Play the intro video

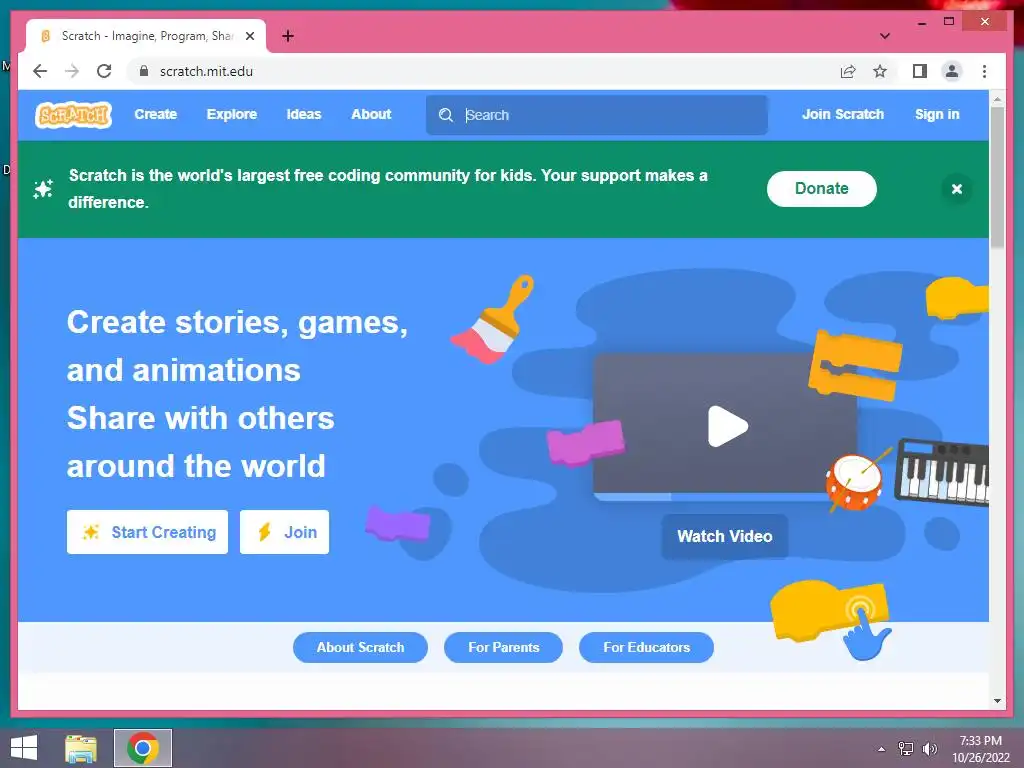[x=727, y=426]
